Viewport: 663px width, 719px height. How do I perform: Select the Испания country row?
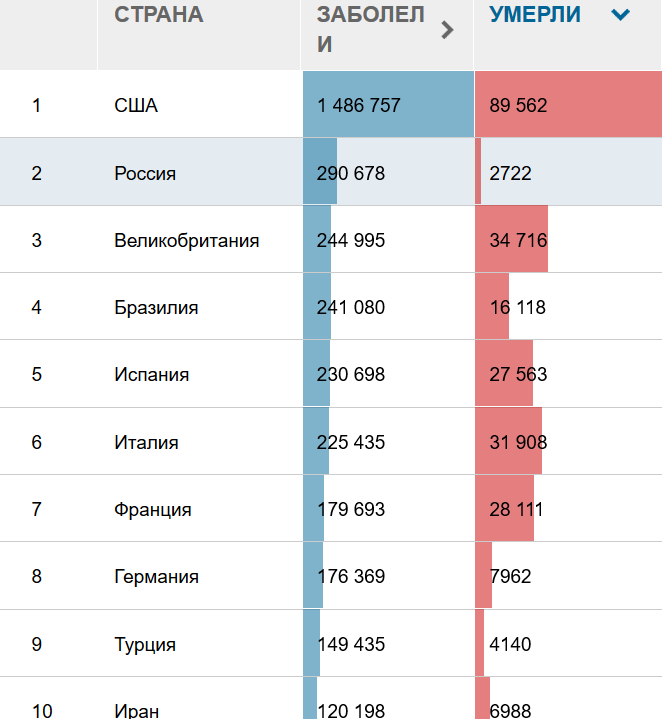tap(331, 374)
